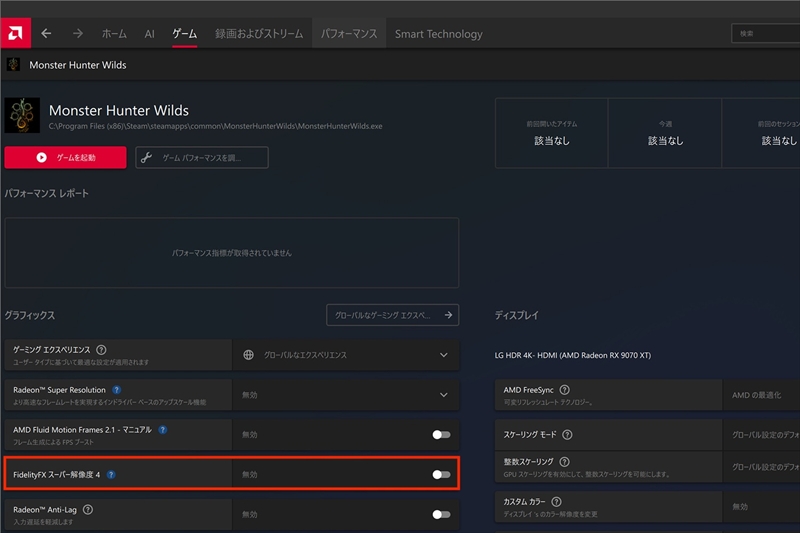800x533 pixels.
Task: Open help for Radeon Super Resolution
Action: coord(117,390)
